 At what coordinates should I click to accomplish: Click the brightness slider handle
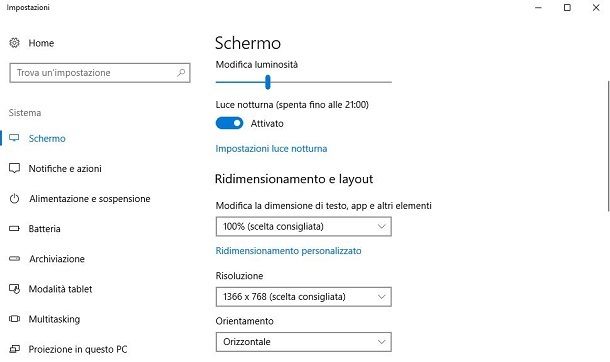[268, 82]
